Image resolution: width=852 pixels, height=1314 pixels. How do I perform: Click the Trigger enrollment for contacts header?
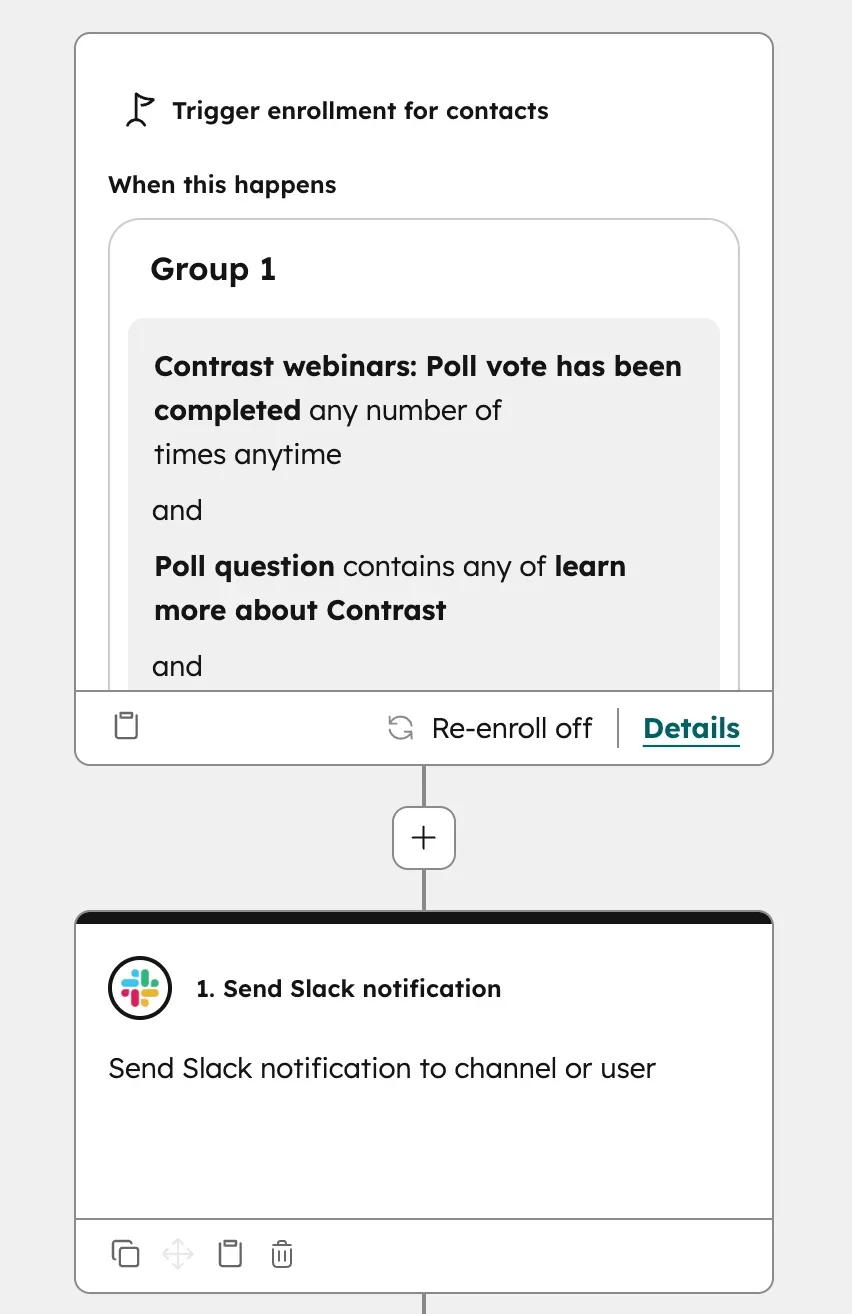tap(361, 110)
